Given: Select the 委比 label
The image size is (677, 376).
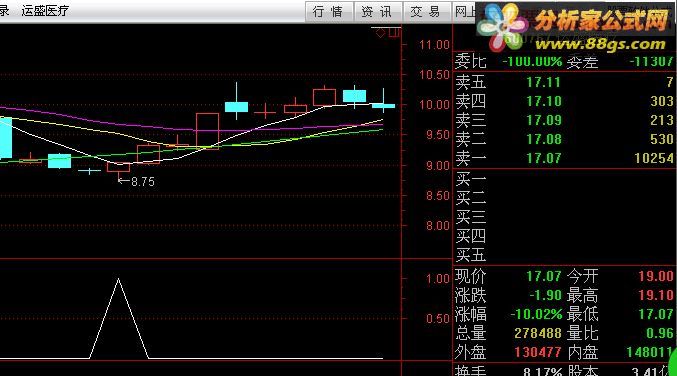Looking at the screenshot, I should click(470, 61).
